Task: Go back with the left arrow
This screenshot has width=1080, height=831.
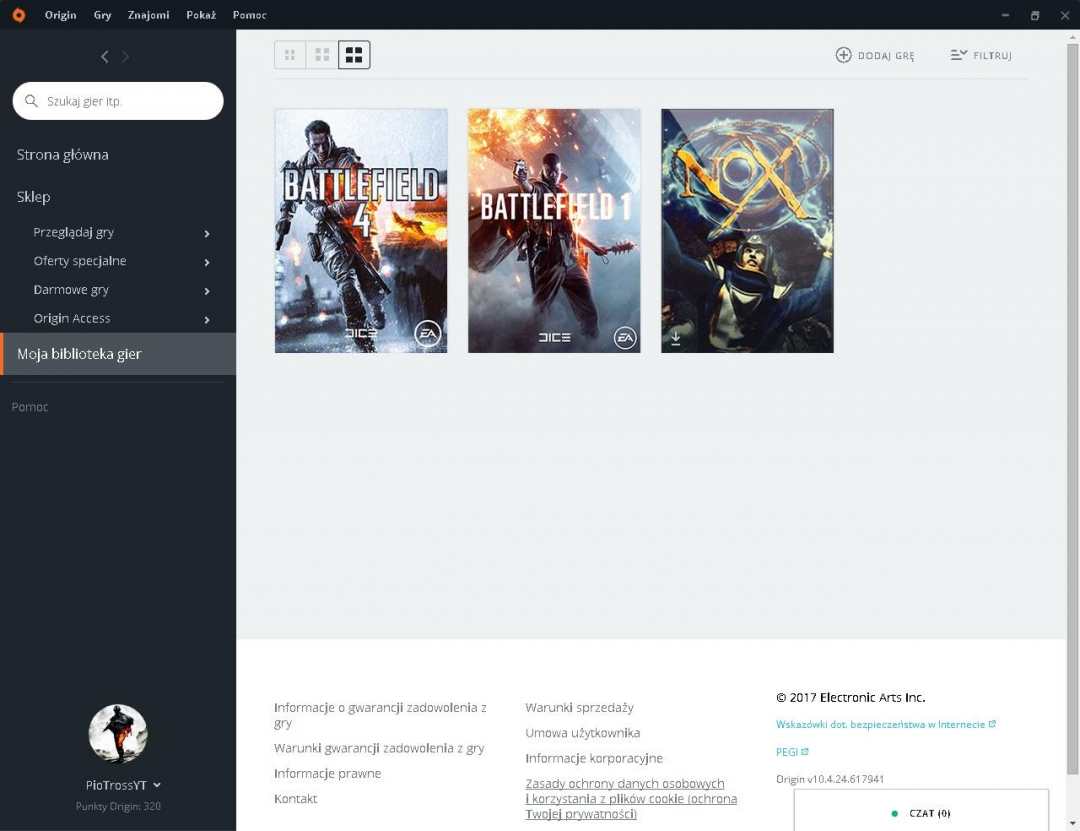Action: click(105, 57)
